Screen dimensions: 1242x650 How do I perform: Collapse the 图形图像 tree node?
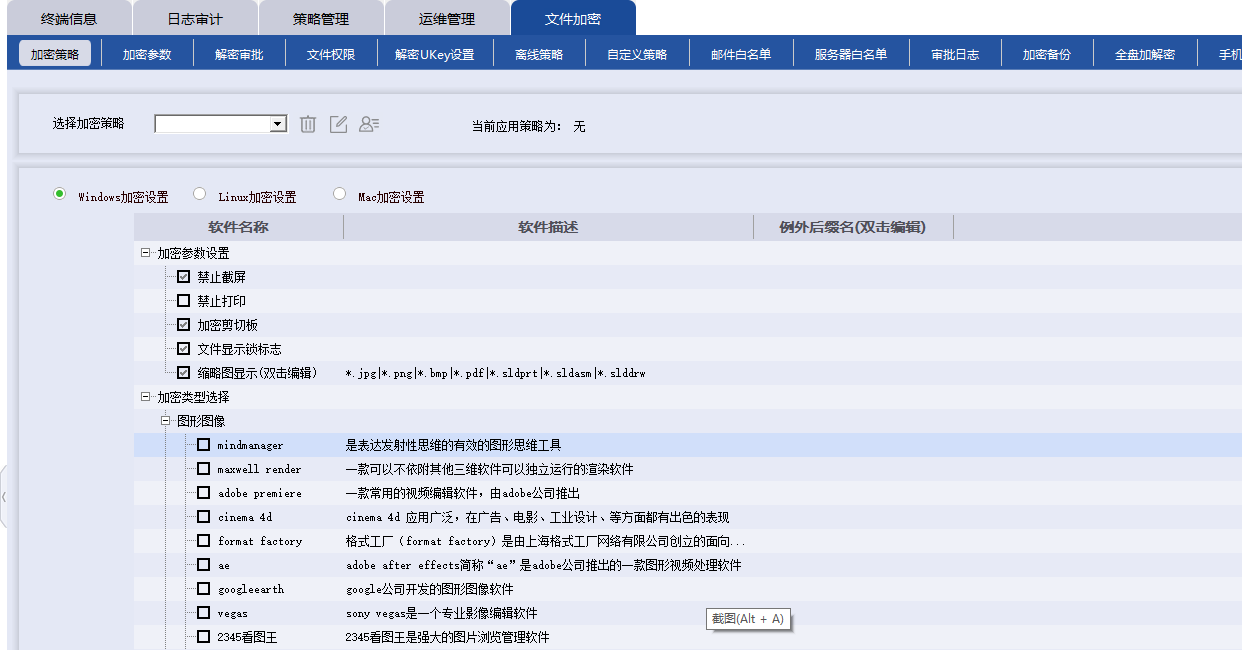click(x=166, y=421)
